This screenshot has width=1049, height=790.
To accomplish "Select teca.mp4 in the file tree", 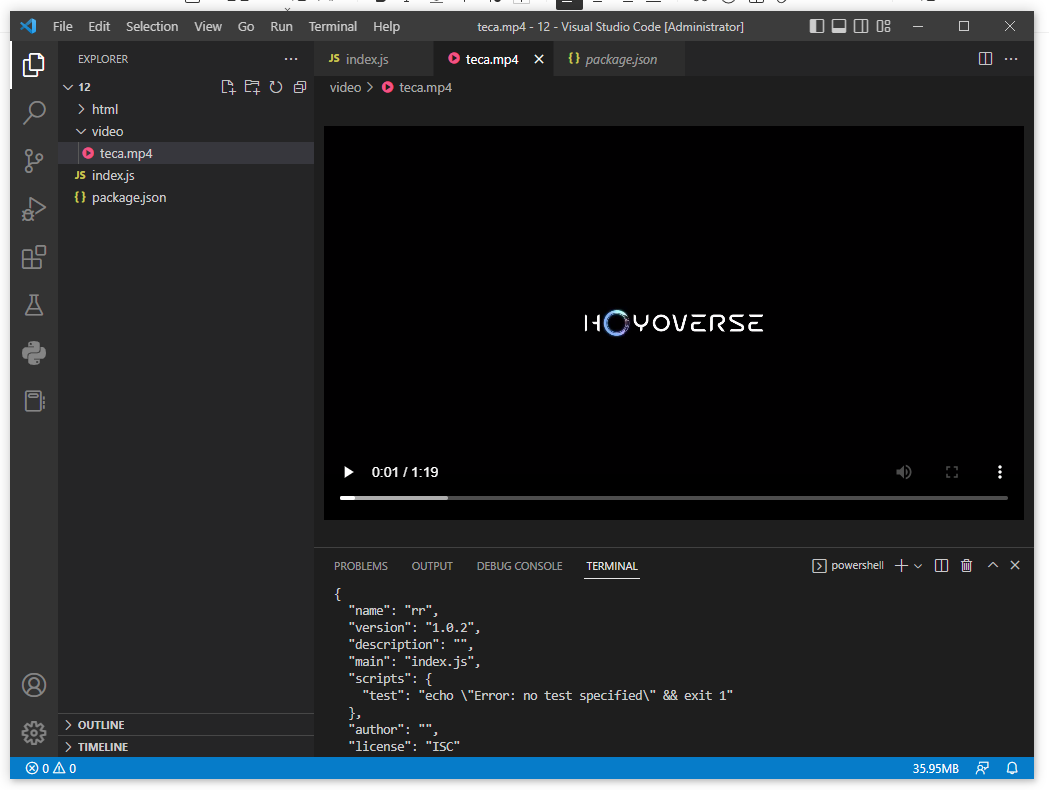I will 186,153.
